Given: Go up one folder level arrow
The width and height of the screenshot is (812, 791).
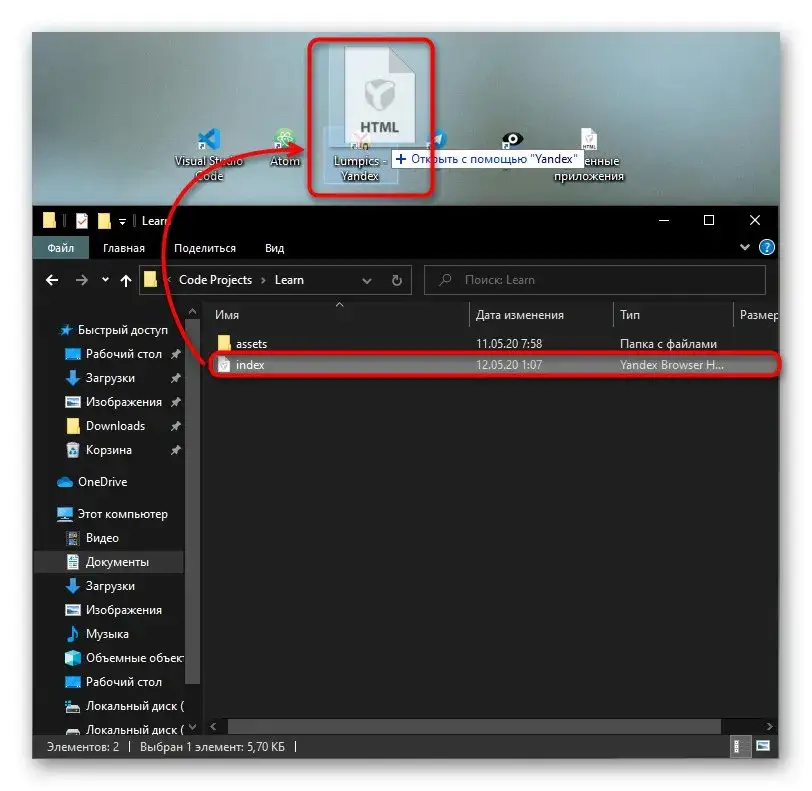Looking at the screenshot, I should pos(126,281).
